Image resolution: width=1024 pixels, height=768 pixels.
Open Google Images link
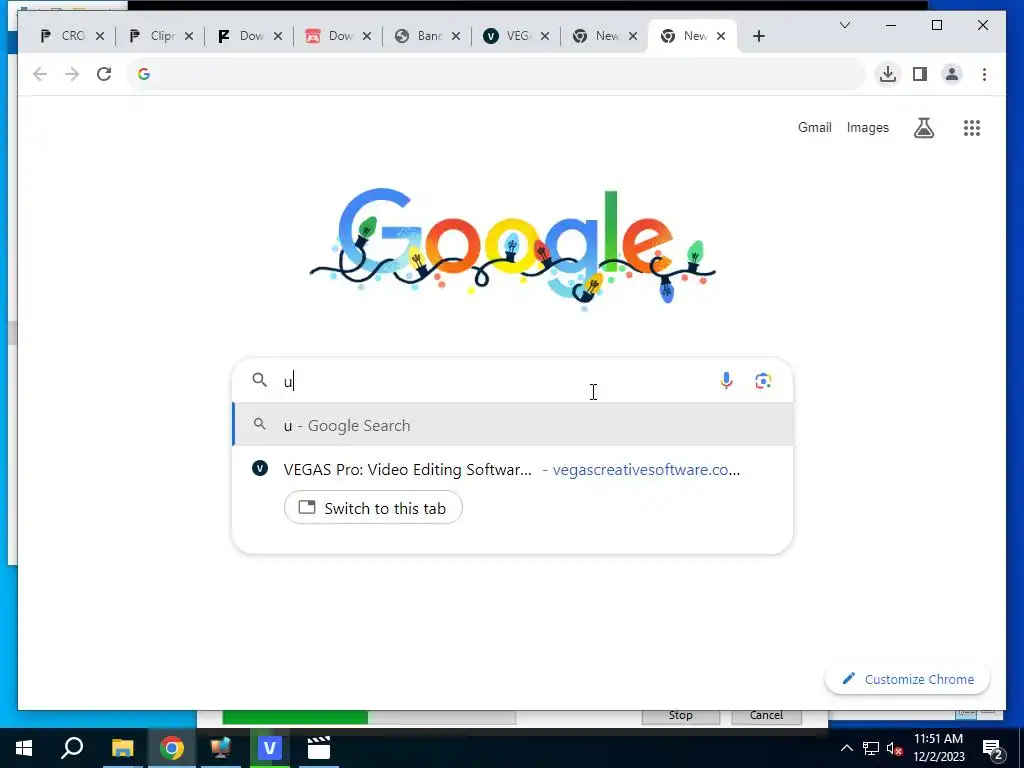point(867,127)
